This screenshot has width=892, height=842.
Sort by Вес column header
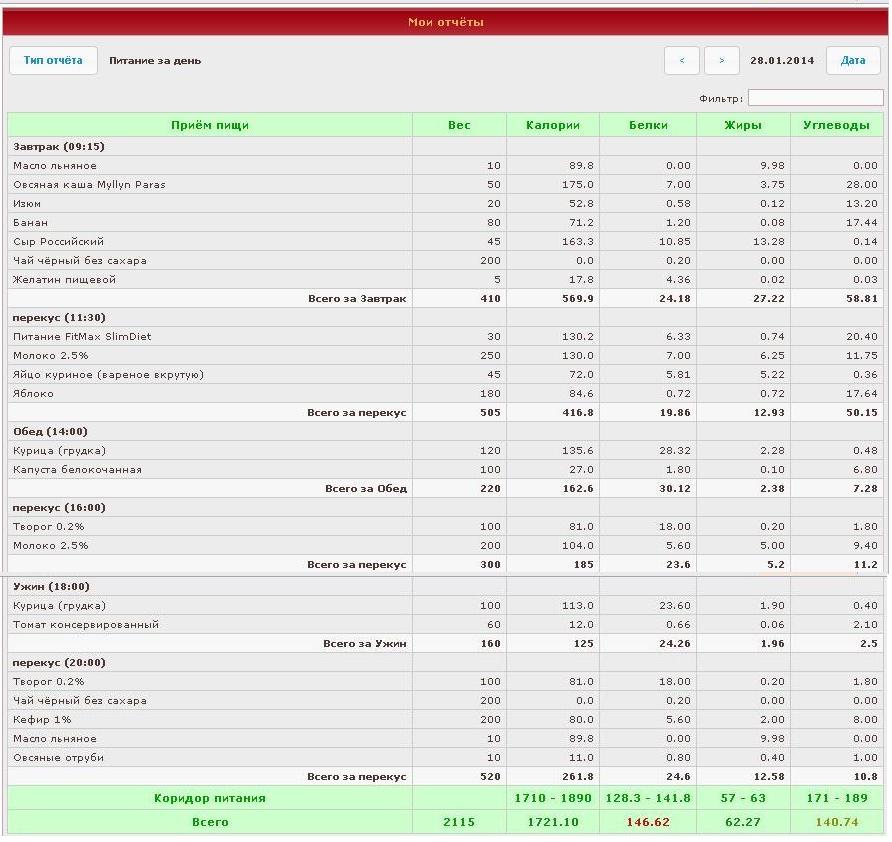pos(459,125)
